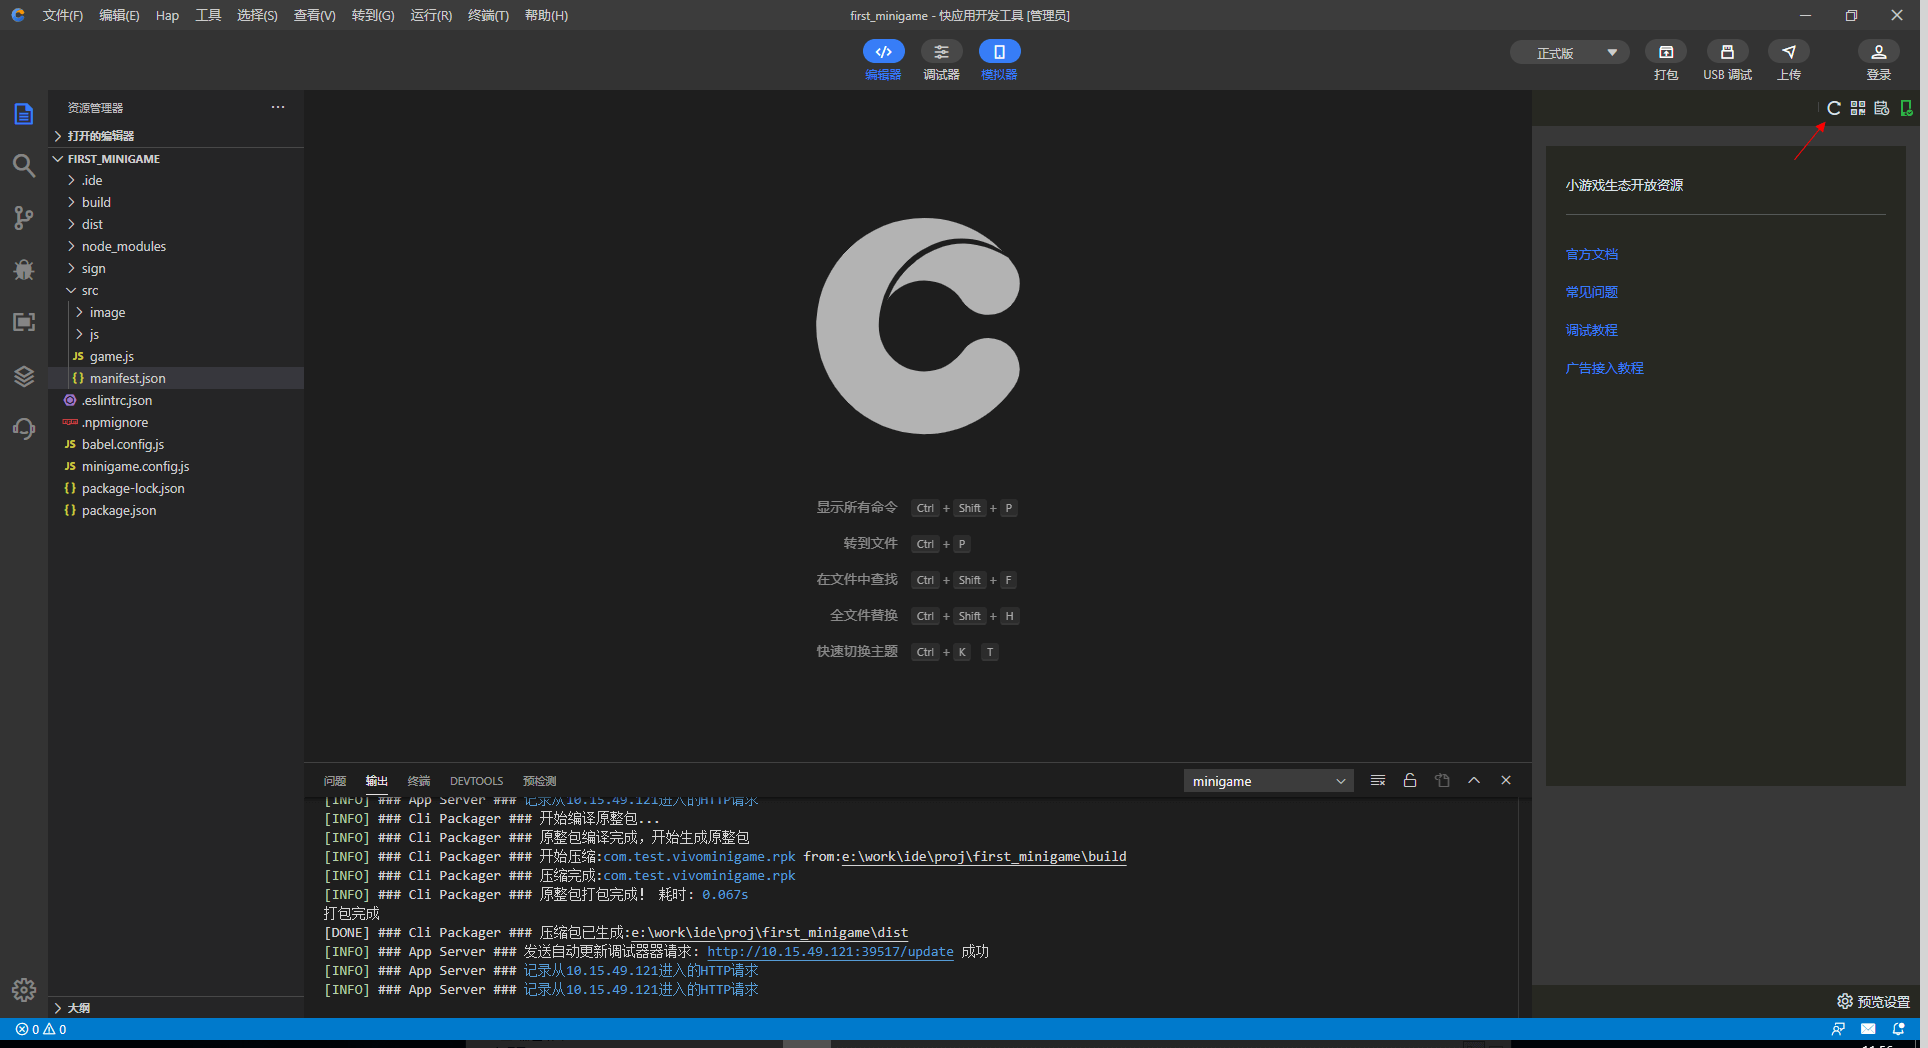Open output log file in editor icon
The height and width of the screenshot is (1048, 1928).
pos(1442,781)
